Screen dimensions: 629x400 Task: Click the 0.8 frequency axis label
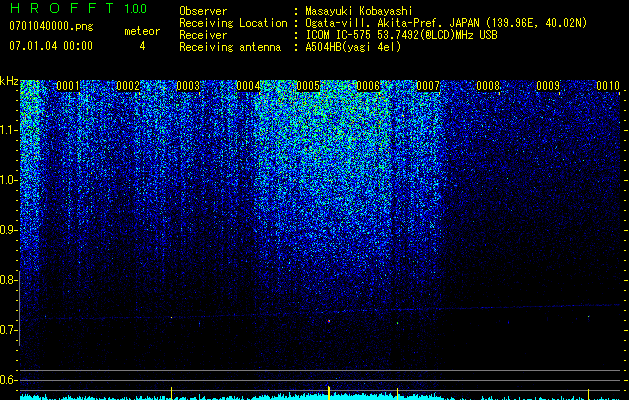click(x=8, y=280)
